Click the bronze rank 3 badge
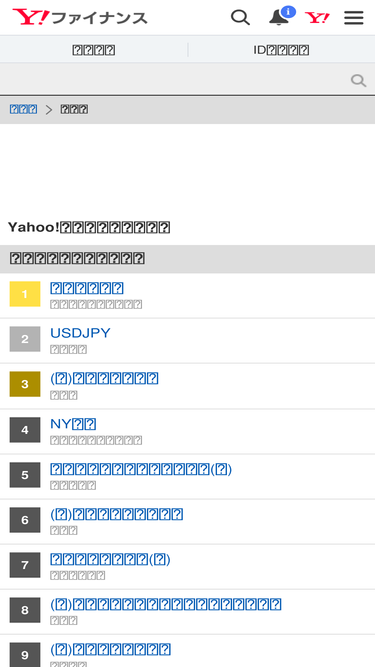 pos(25,384)
